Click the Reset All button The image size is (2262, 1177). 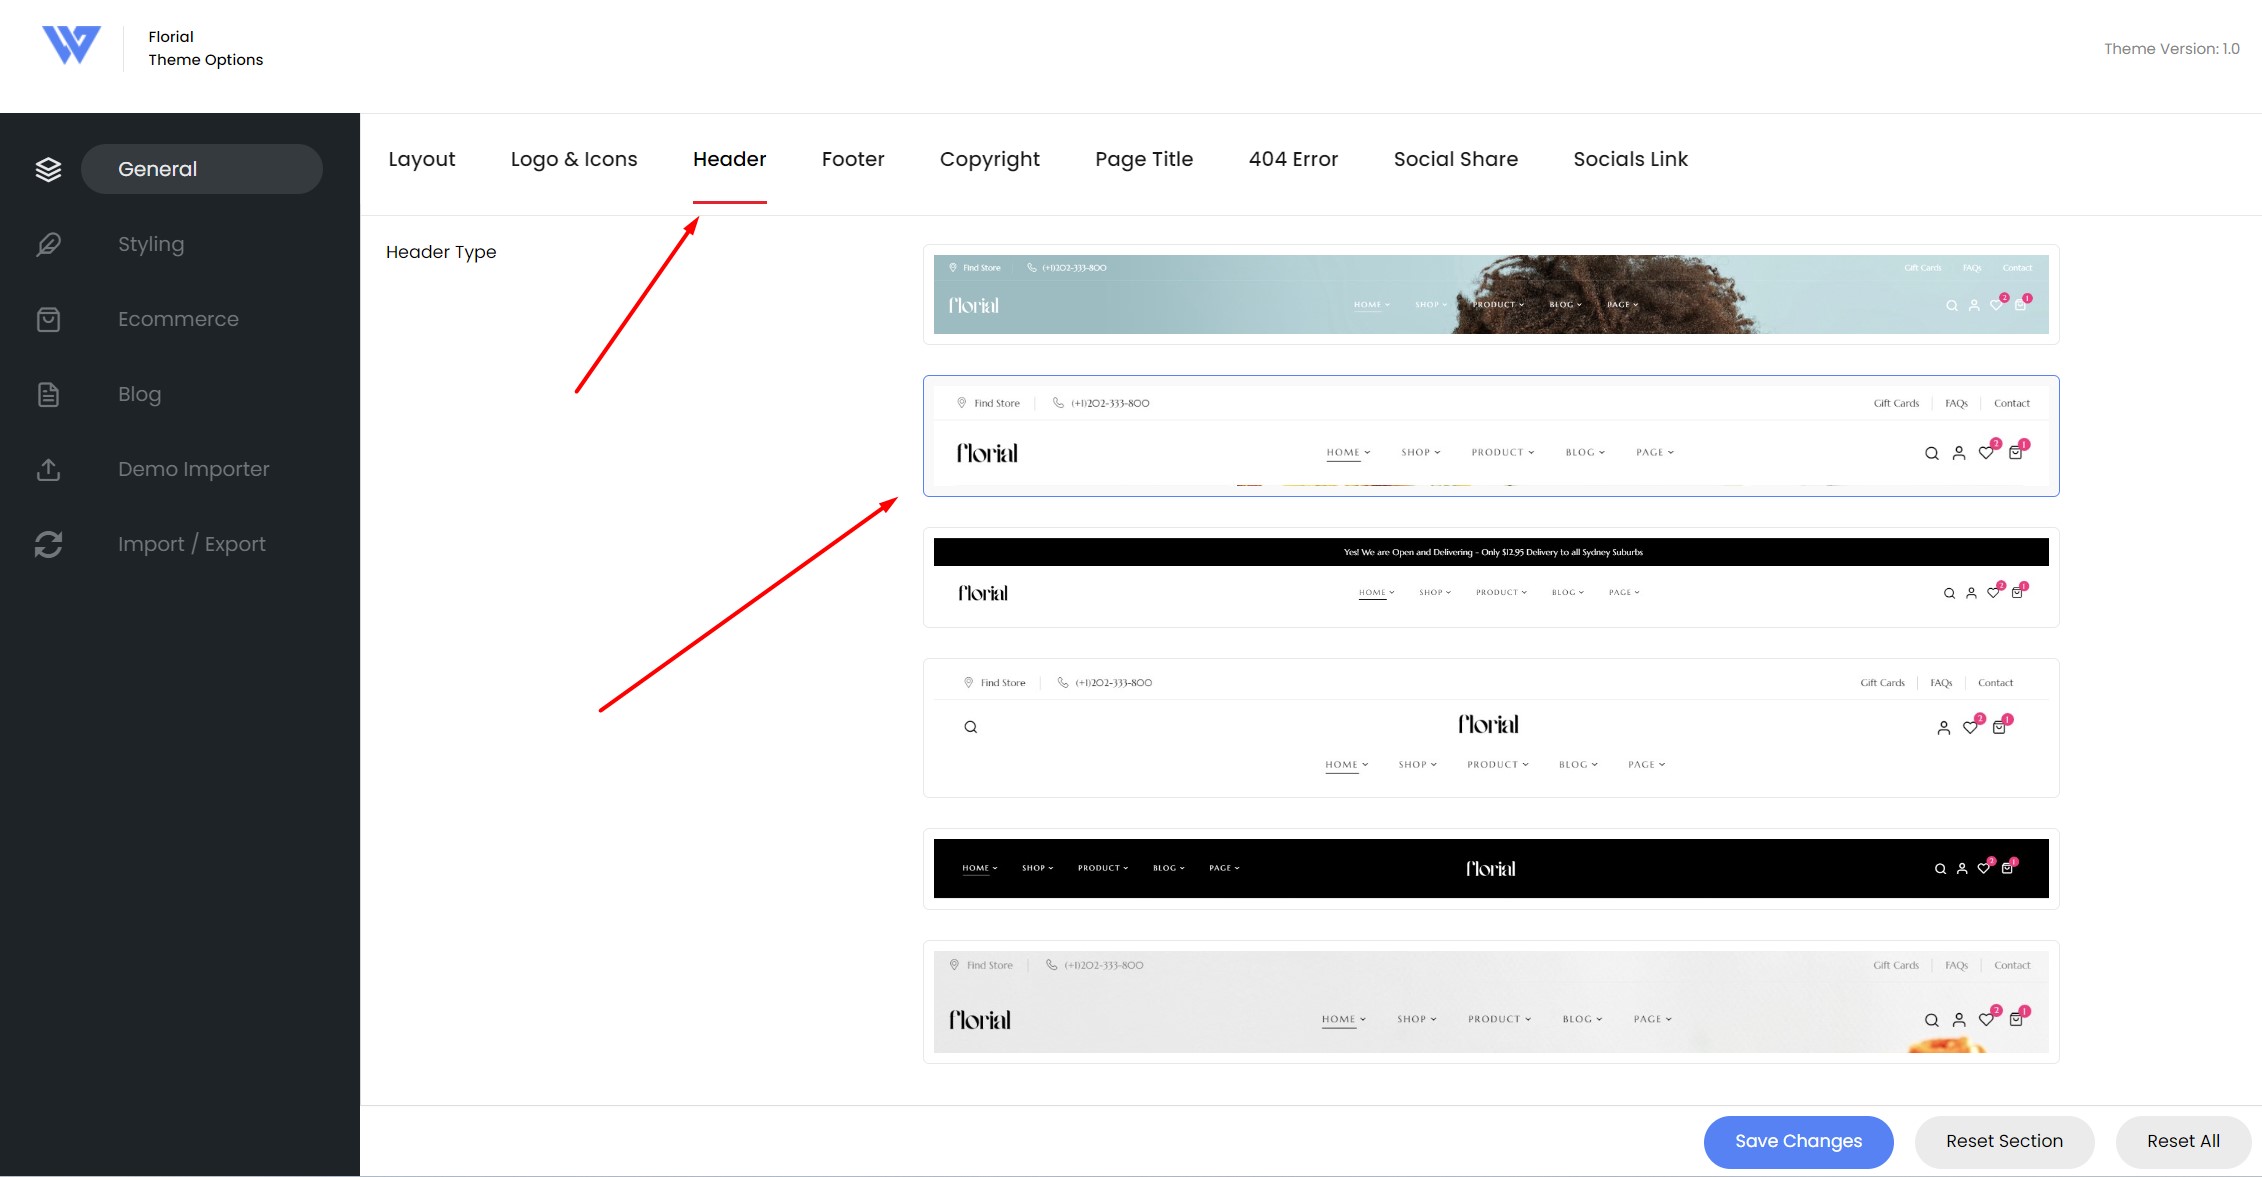click(x=2183, y=1141)
